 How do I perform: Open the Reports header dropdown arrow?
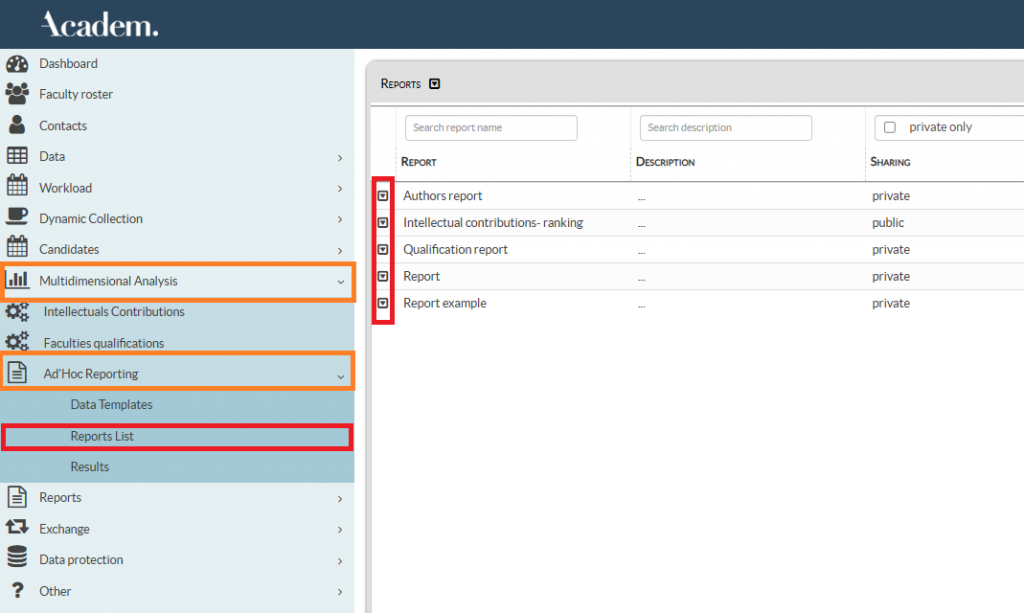pyautogui.click(x=434, y=84)
